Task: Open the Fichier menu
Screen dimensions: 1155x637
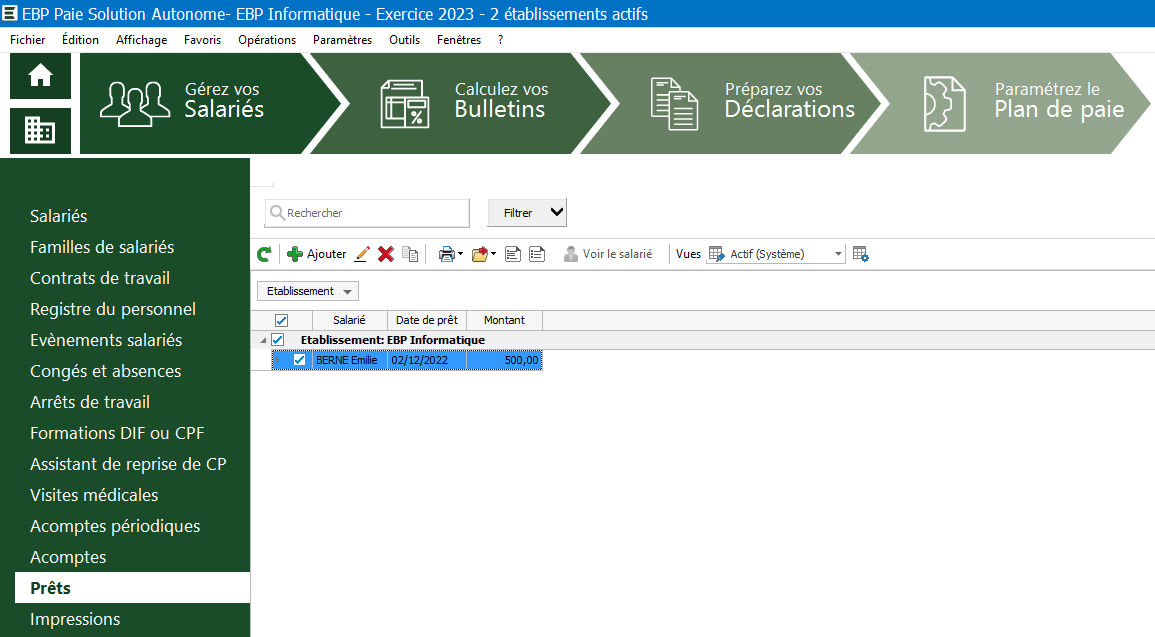Action: point(27,40)
